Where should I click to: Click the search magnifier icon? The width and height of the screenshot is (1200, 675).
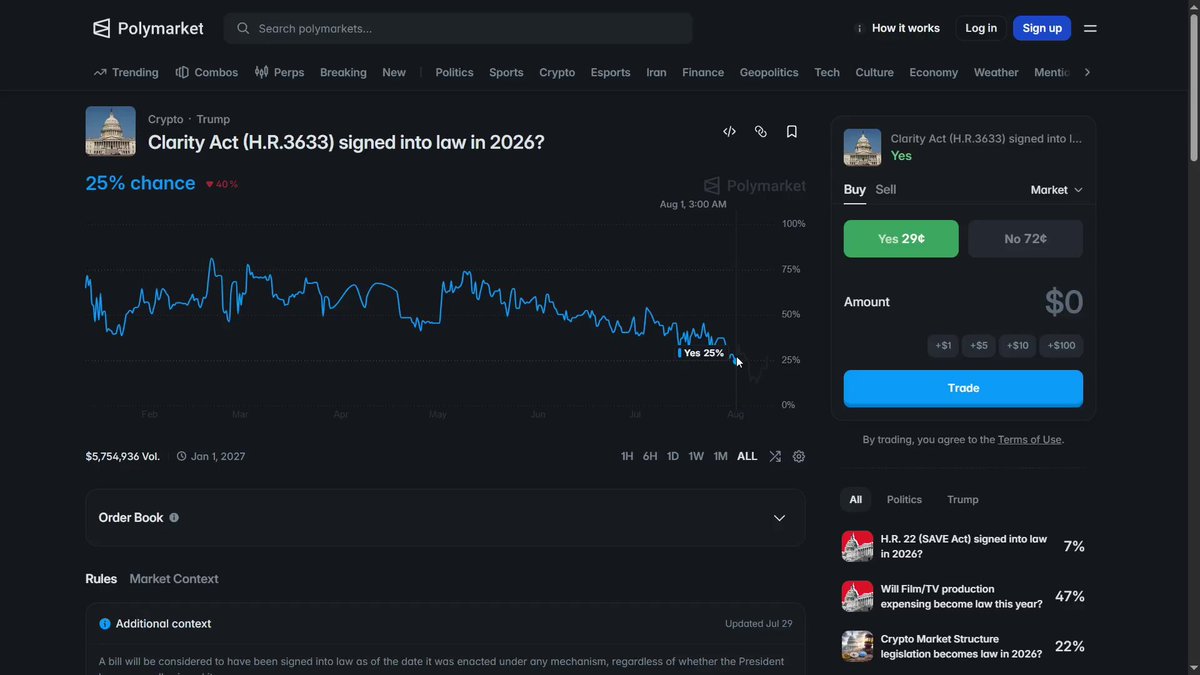[243, 28]
